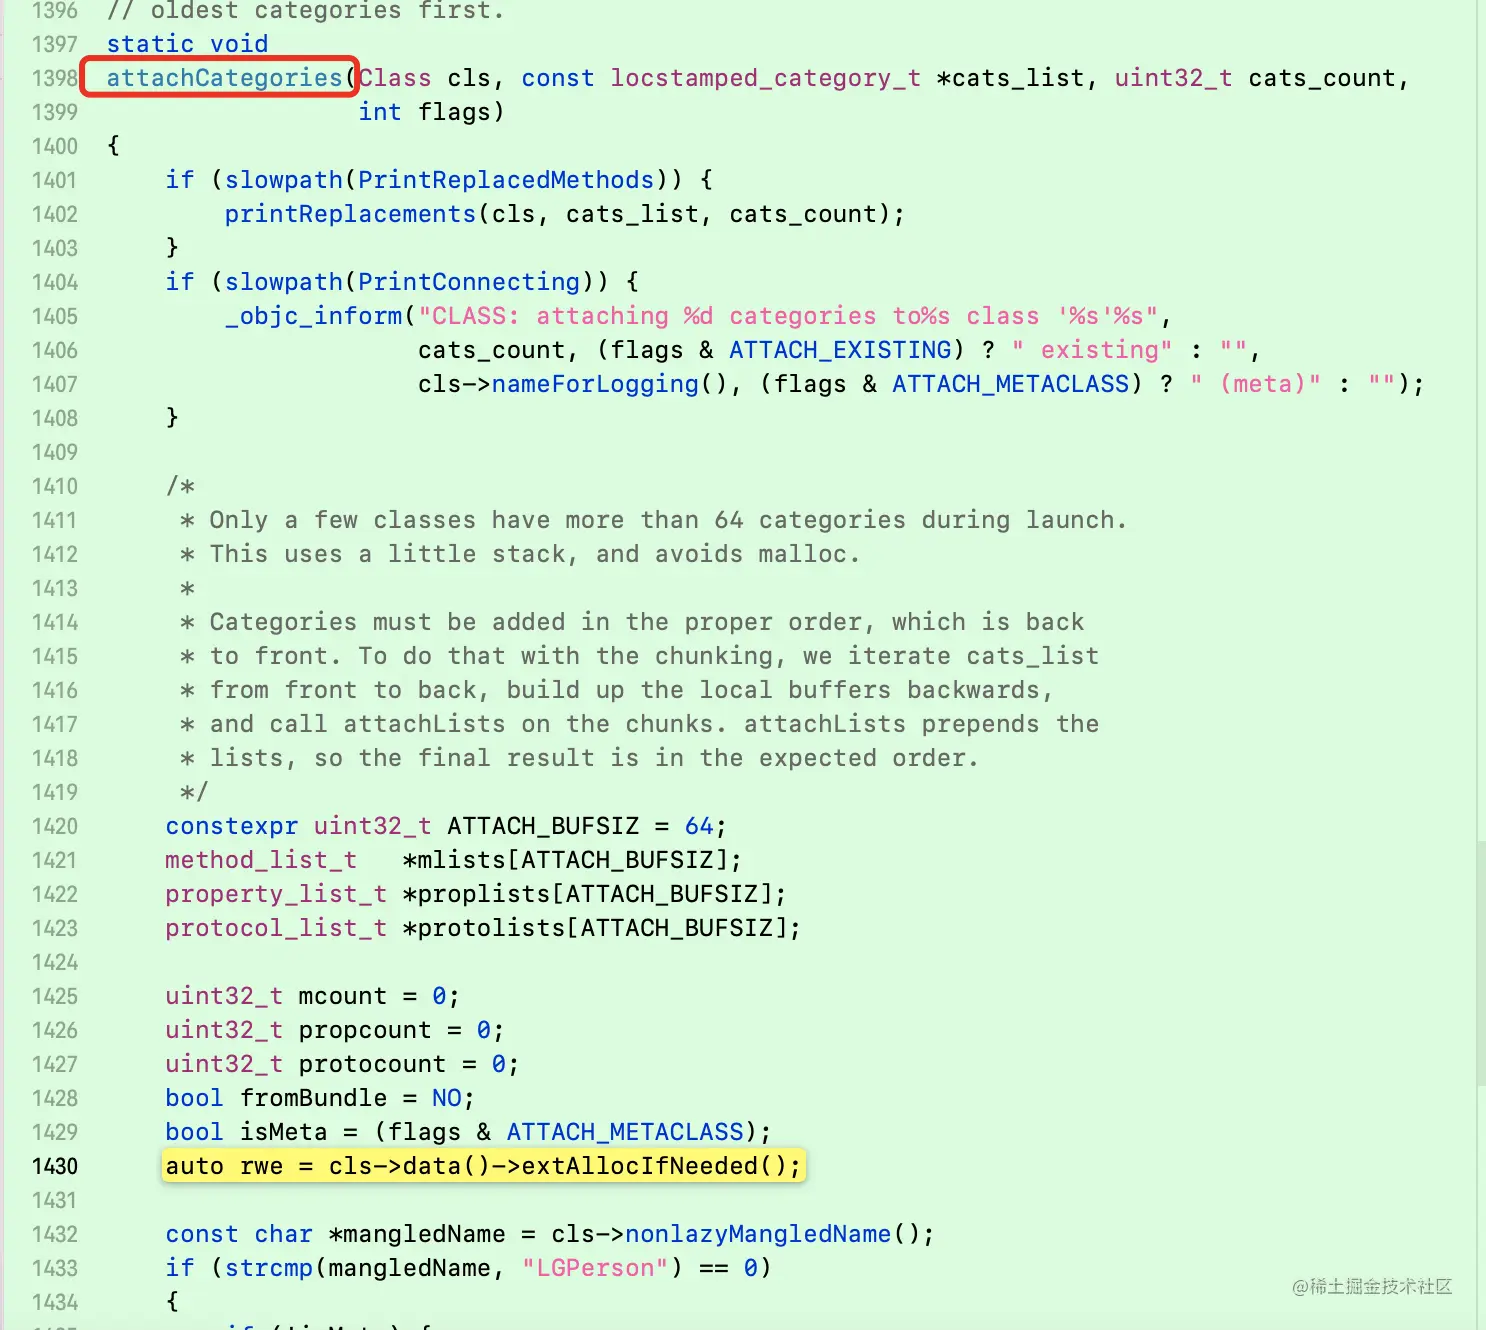Click the PrintConnecting identifier

coord(469,282)
